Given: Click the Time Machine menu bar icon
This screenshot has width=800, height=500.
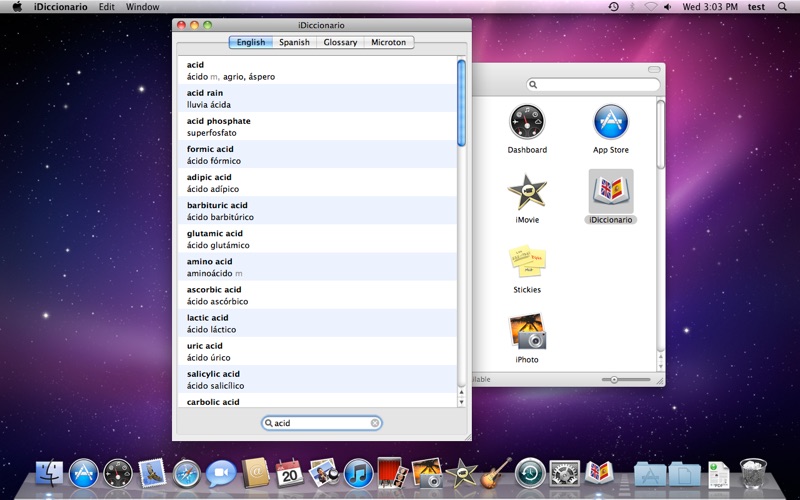Looking at the screenshot, I should pyautogui.click(x=613, y=7).
